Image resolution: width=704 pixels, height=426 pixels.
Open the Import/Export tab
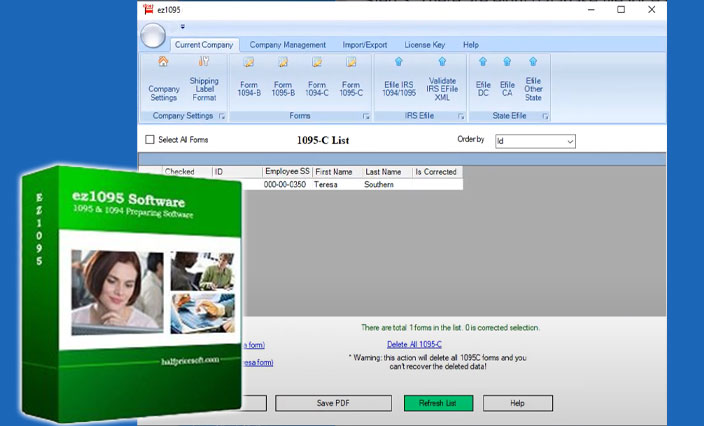(365, 45)
